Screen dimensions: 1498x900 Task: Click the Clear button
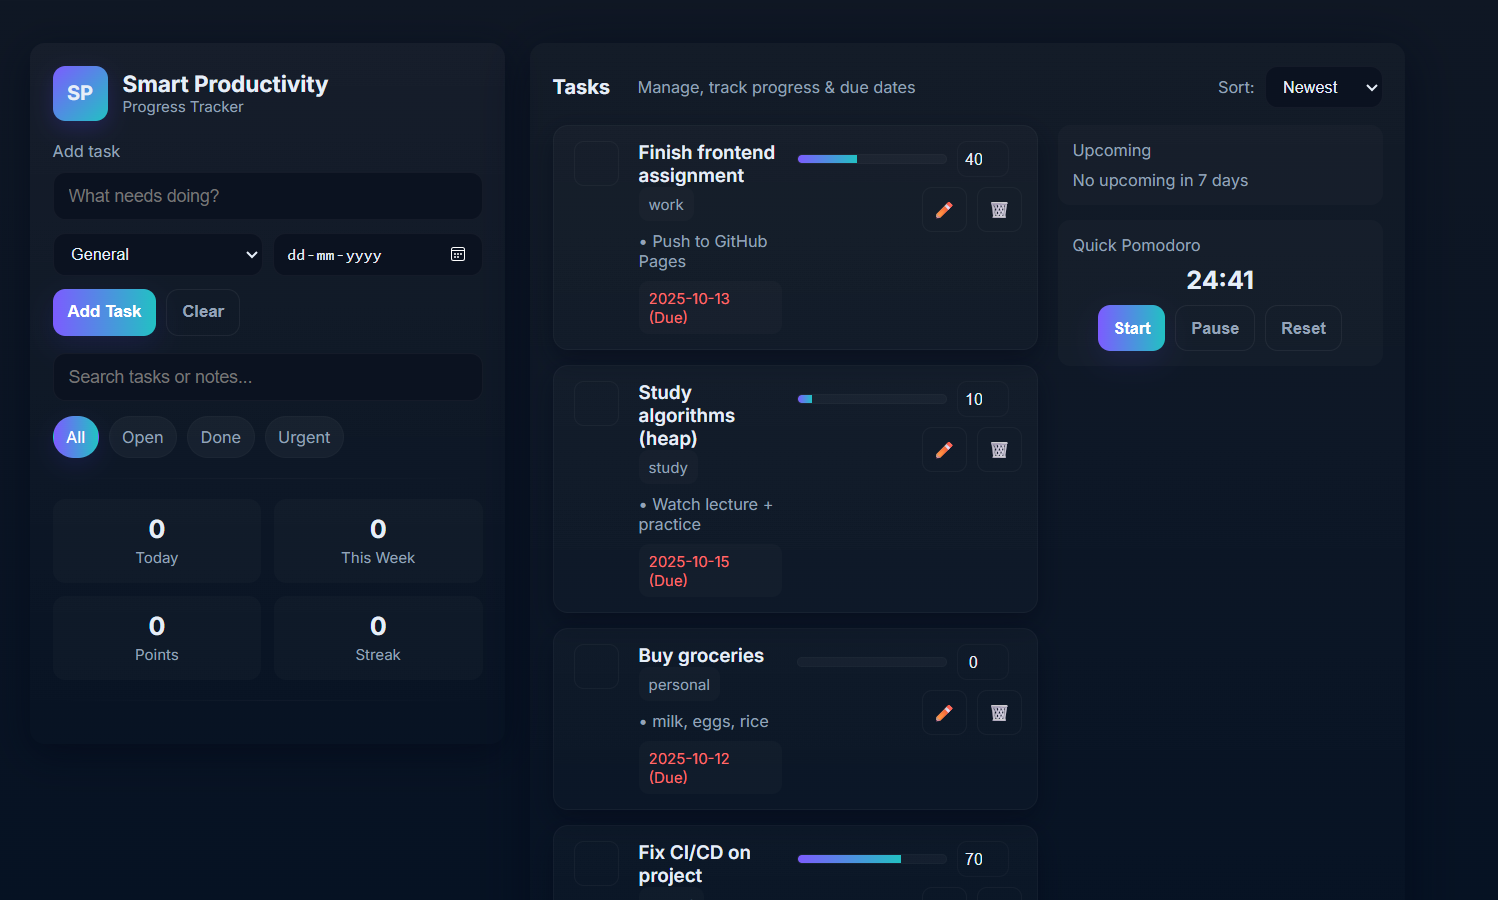203,312
